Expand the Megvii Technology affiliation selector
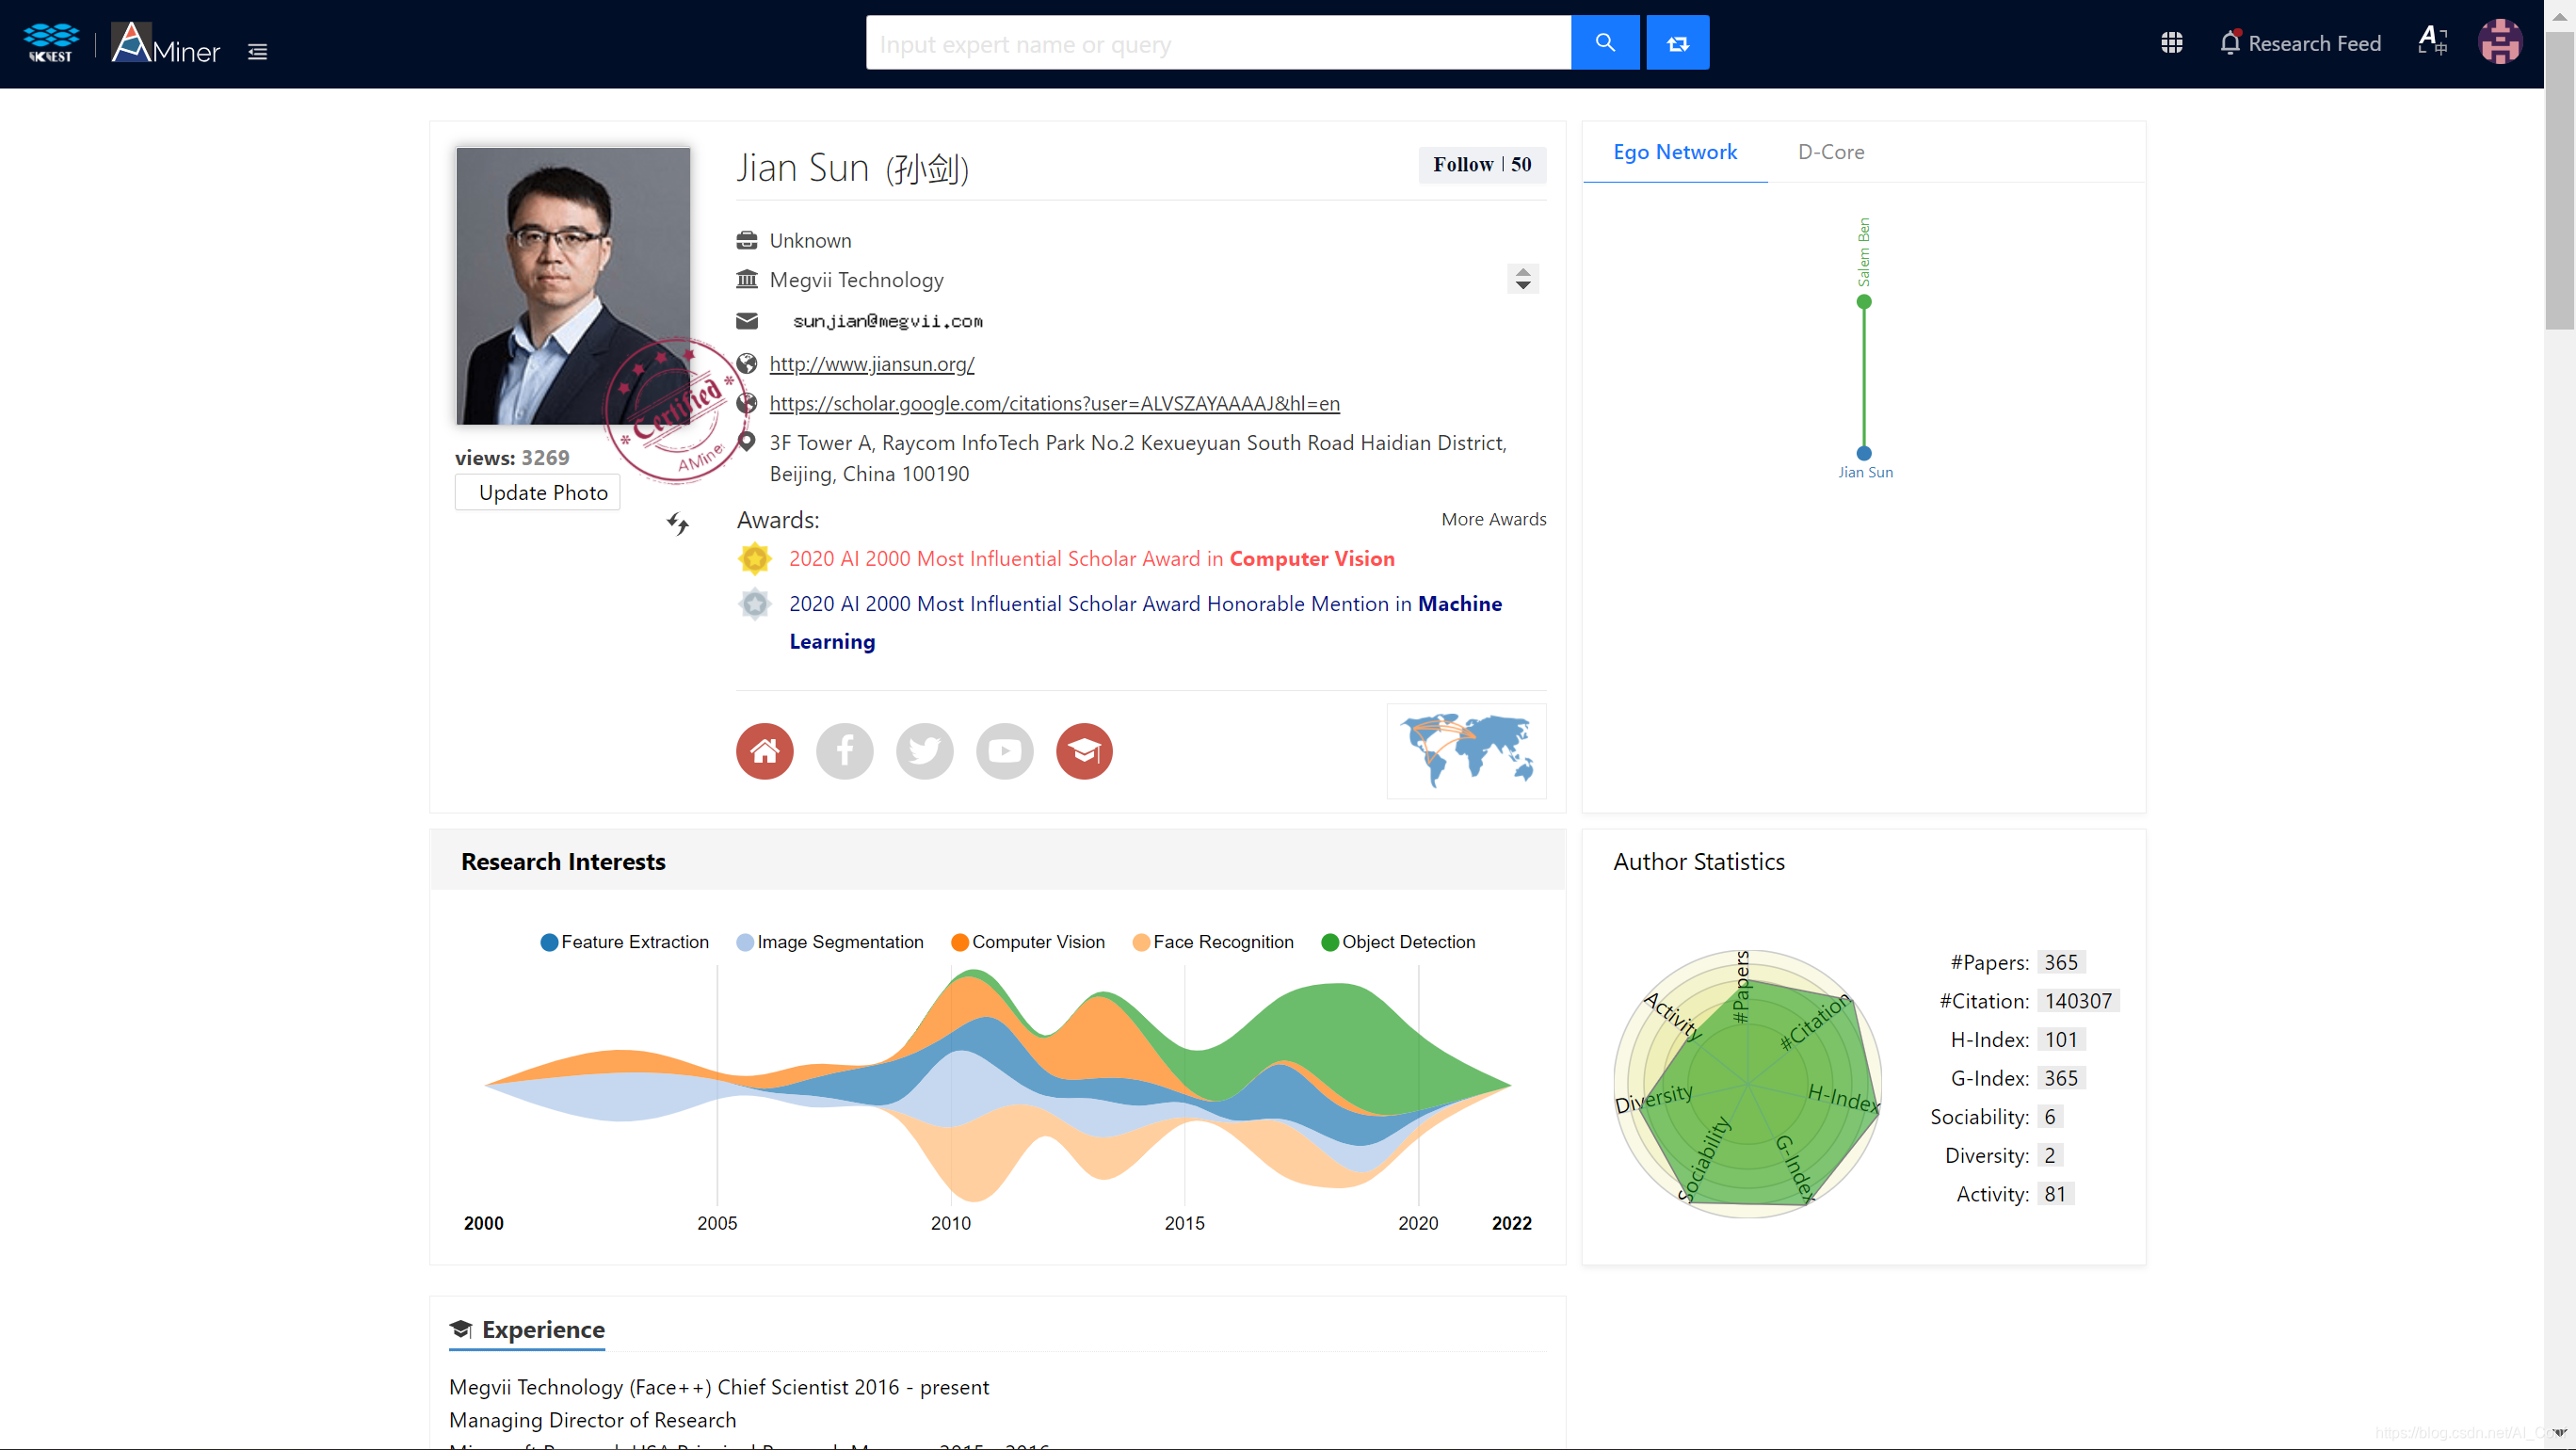This screenshot has height=1450, width=2576. click(x=1522, y=279)
